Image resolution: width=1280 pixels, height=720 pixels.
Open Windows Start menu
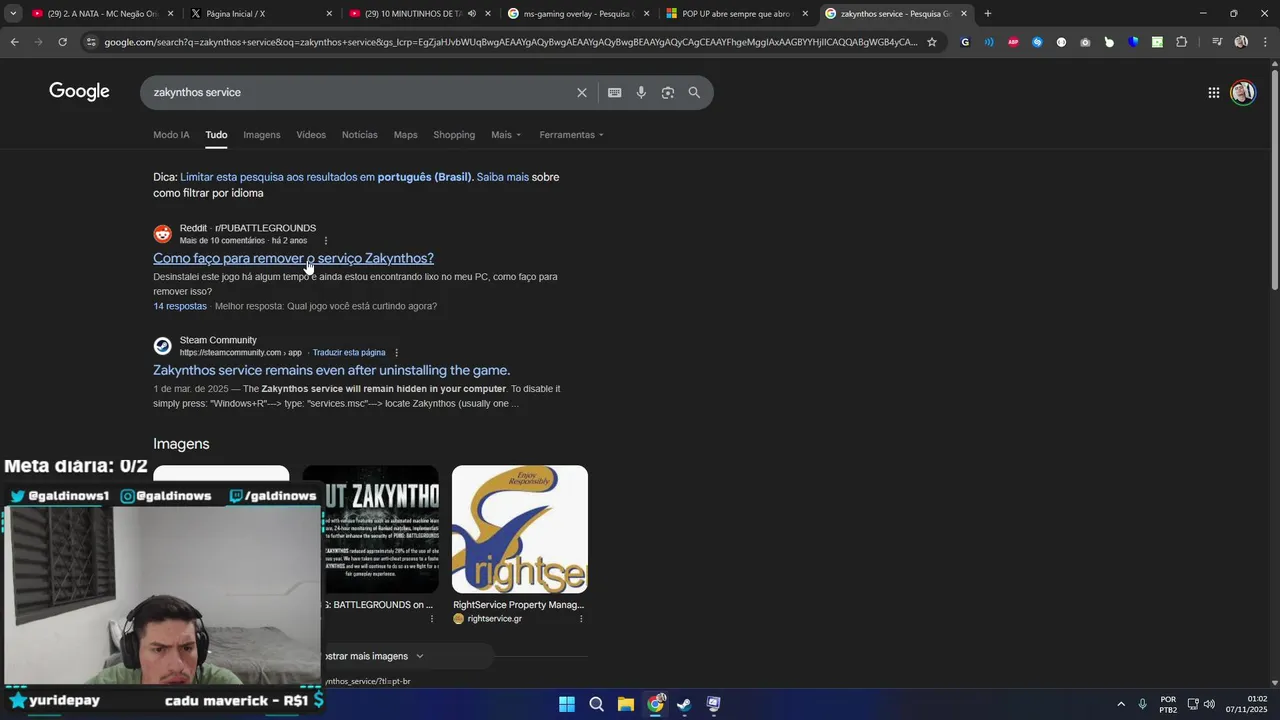567,704
